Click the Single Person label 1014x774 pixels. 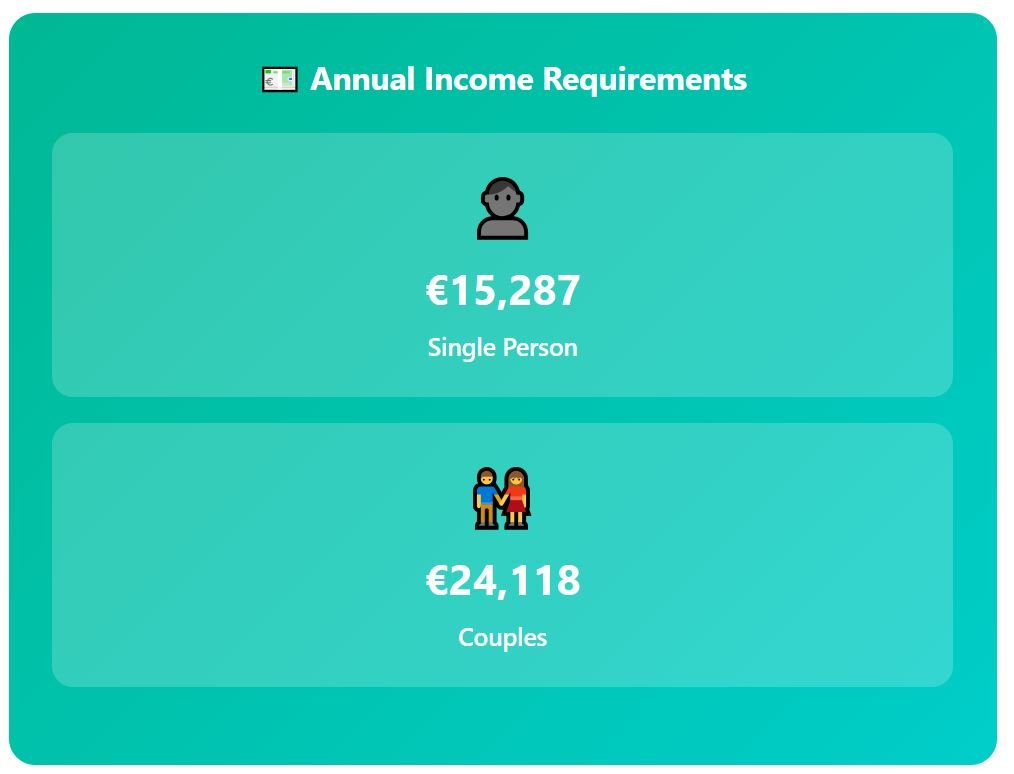[x=502, y=348]
